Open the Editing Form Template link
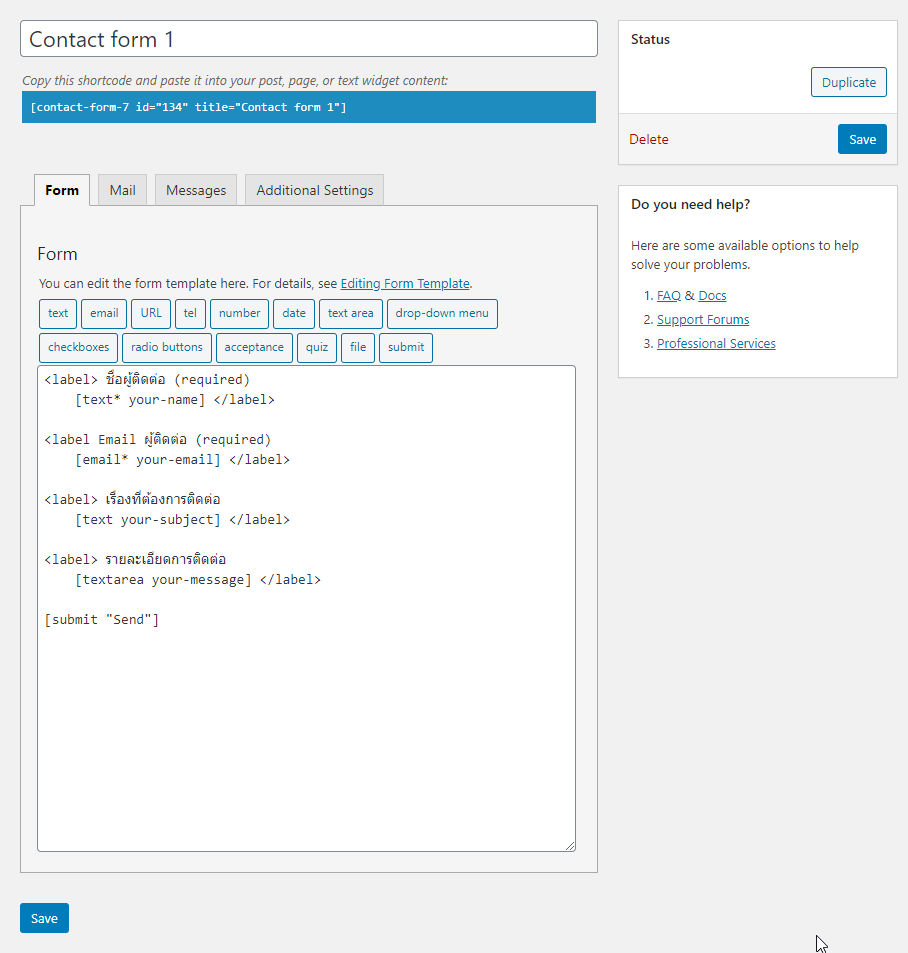This screenshot has height=953, width=908. pos(405,284)
